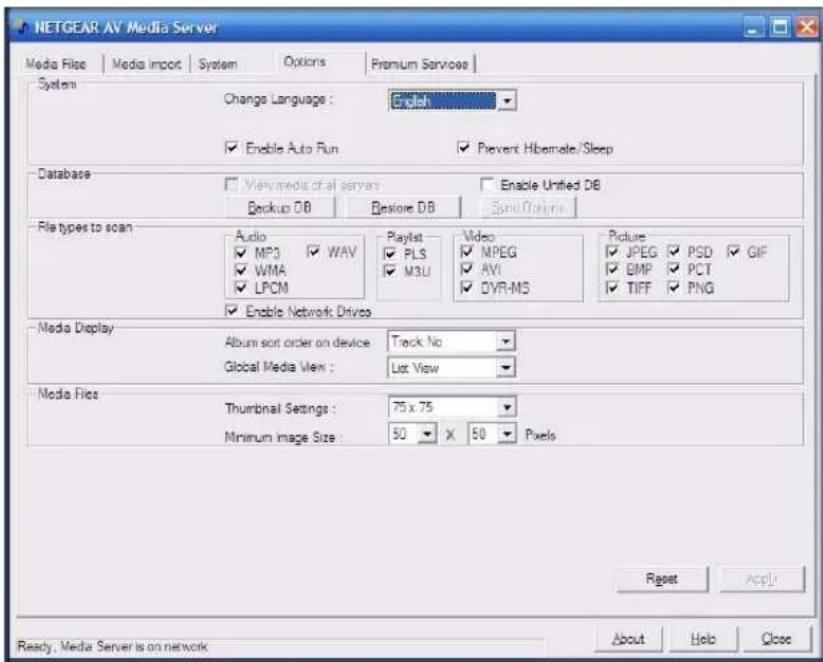Toggle Prevent Hibernate/Sleep checkbox
This screenshot has width=823, height=662.
[463, 148]
